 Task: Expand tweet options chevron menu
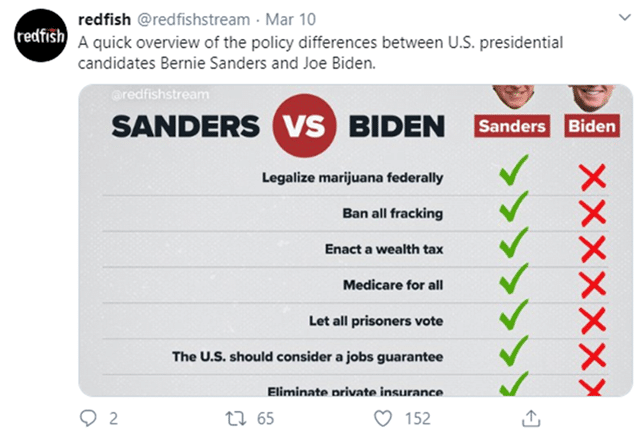coord(624,17)
